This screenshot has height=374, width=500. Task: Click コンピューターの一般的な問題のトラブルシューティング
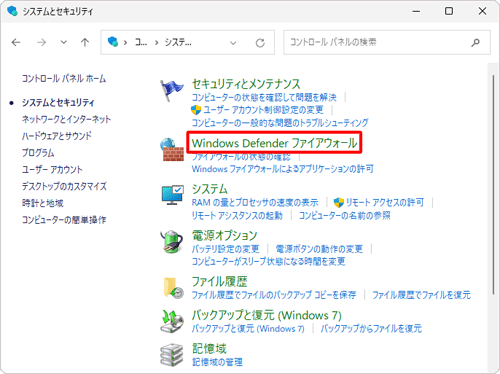pos(280,123)
